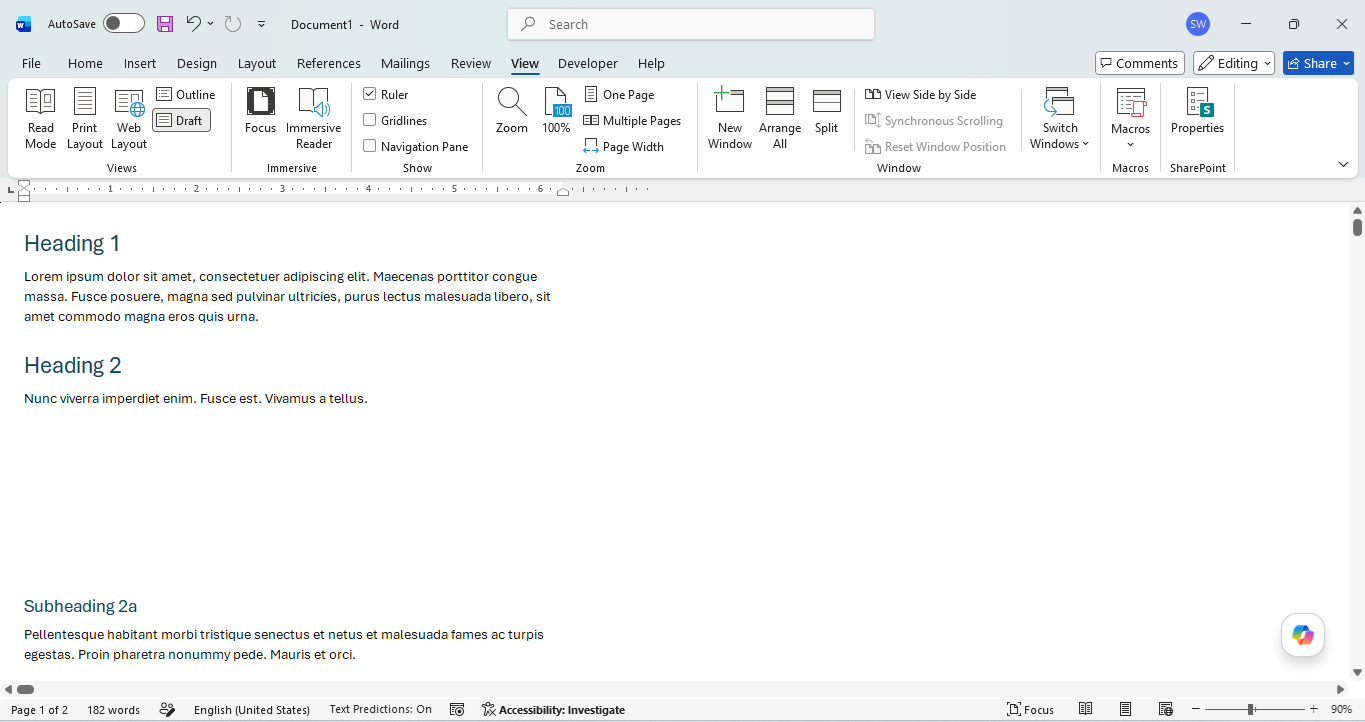Show One Page zoom

tap(619, 95)
